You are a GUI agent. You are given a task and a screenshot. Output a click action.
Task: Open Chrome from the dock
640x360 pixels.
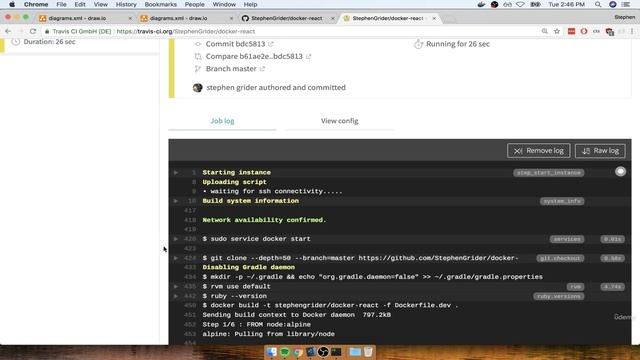298,351
